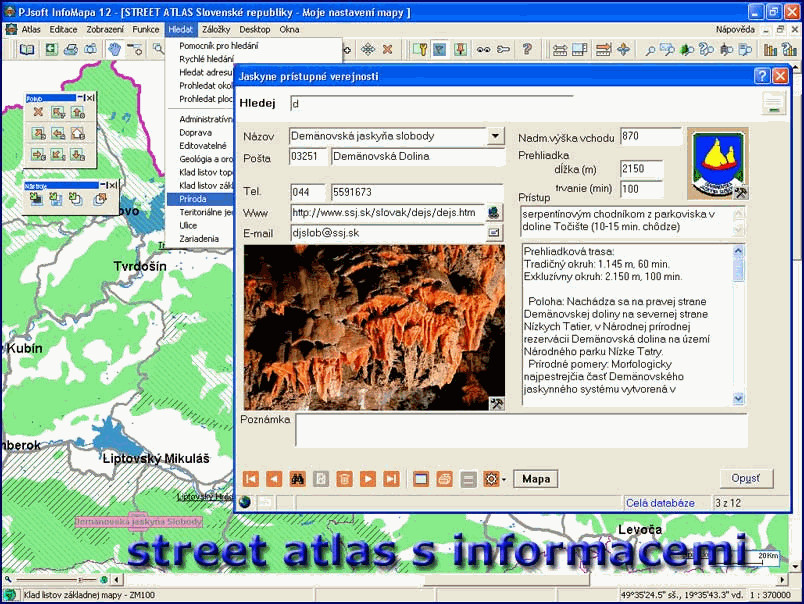804x604 pixels.
Task: Click the bar chart icon in the toolbar
Action: [770, 49]
